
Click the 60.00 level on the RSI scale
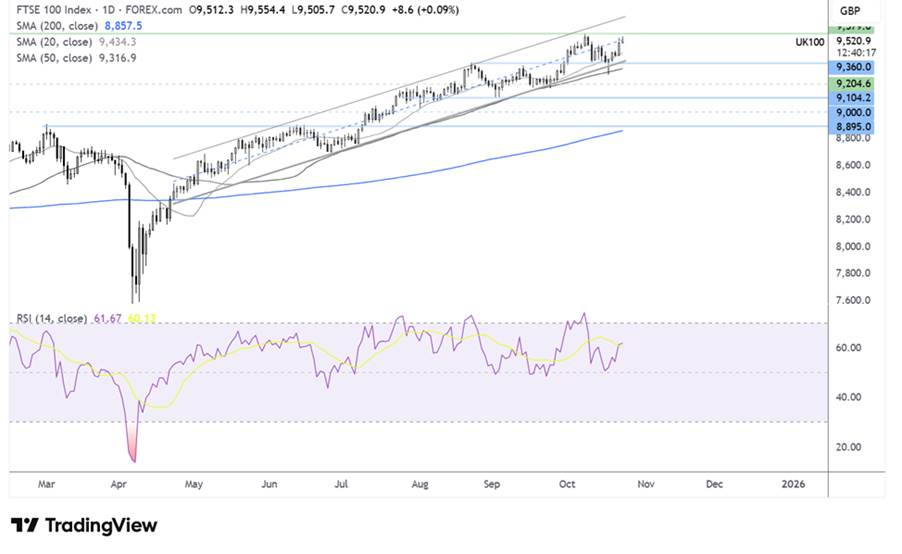[850, 348]
